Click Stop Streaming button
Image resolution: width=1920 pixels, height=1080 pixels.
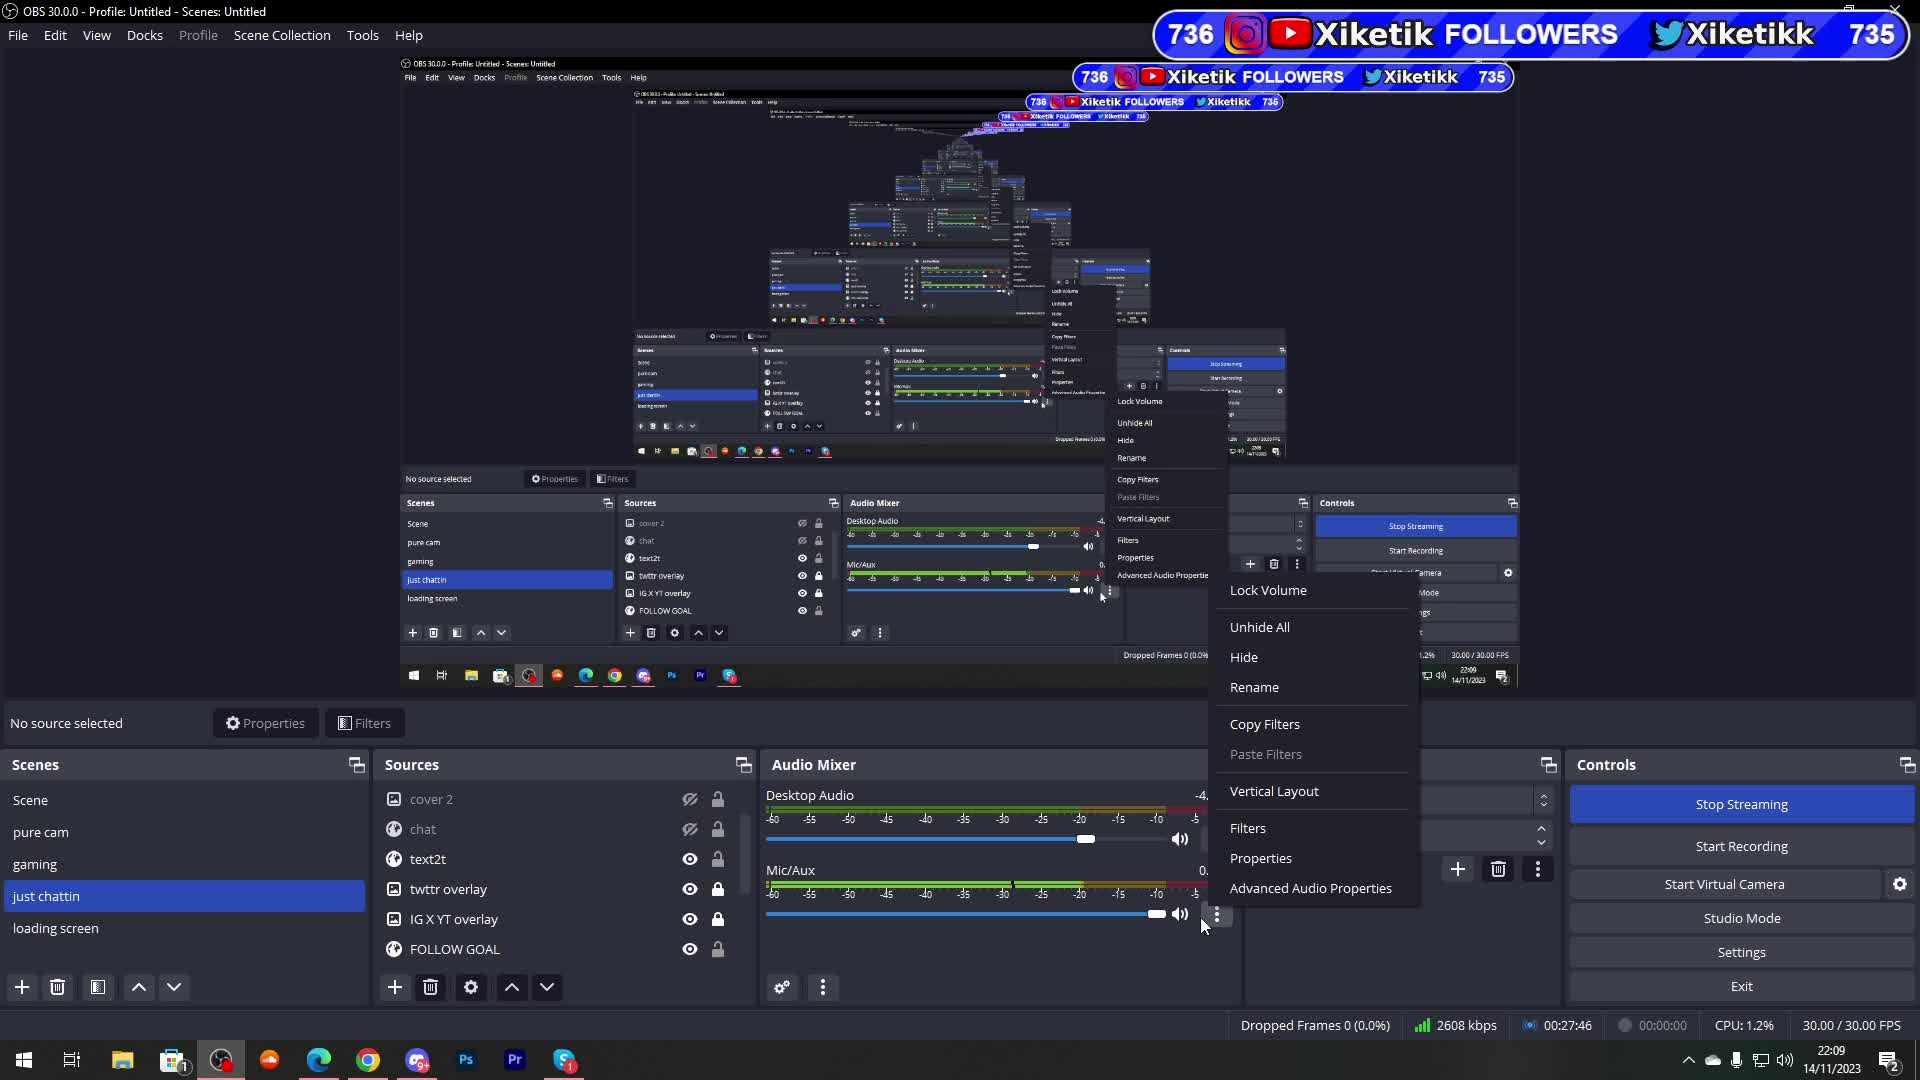click(x=1741, y=804)
